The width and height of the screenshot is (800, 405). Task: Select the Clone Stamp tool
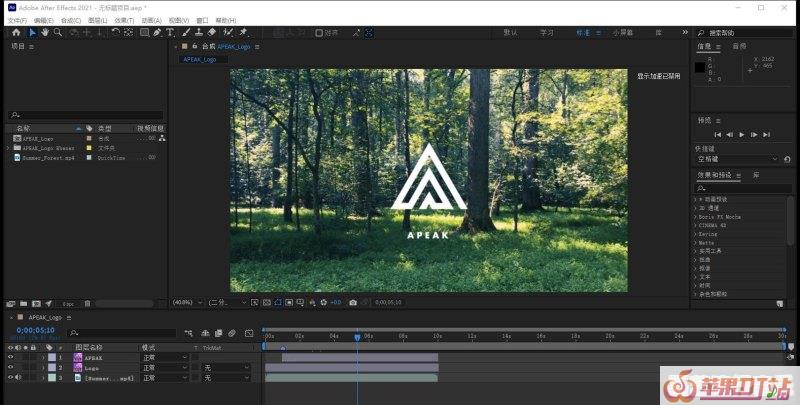[199, 32]
